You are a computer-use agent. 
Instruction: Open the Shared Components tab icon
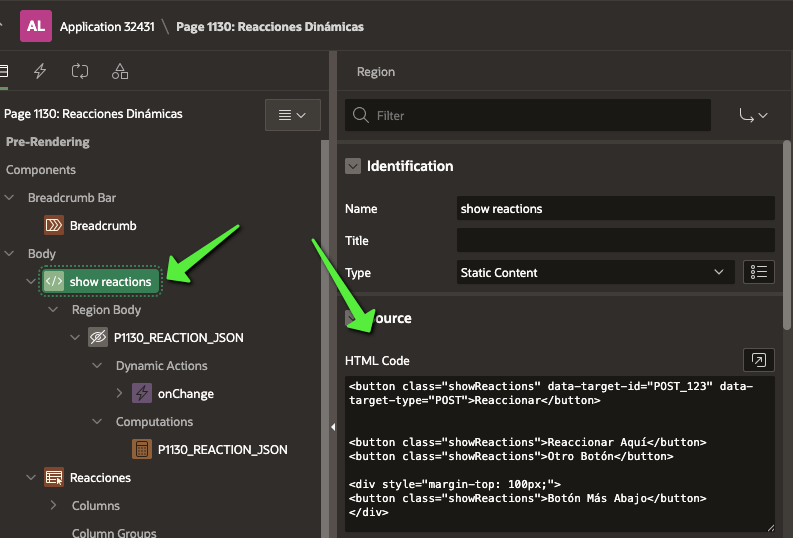point(120,71)
